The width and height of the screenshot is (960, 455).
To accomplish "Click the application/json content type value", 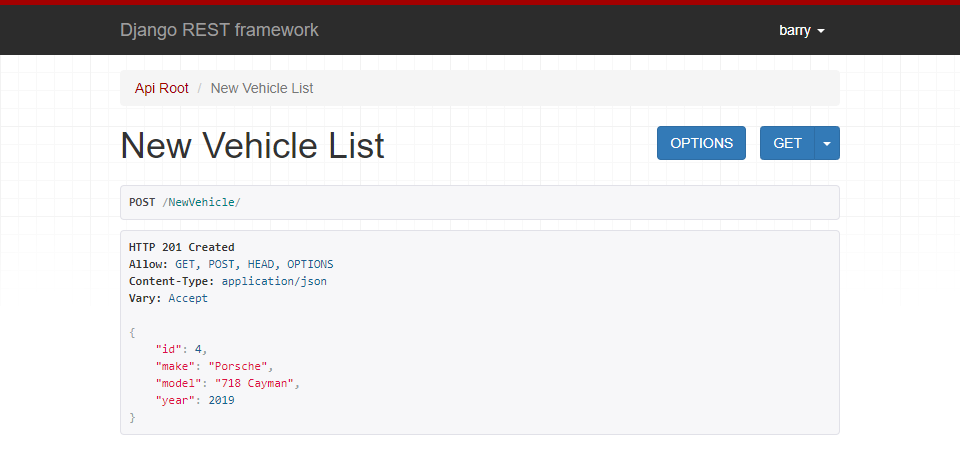I will [x=274, y=282].
